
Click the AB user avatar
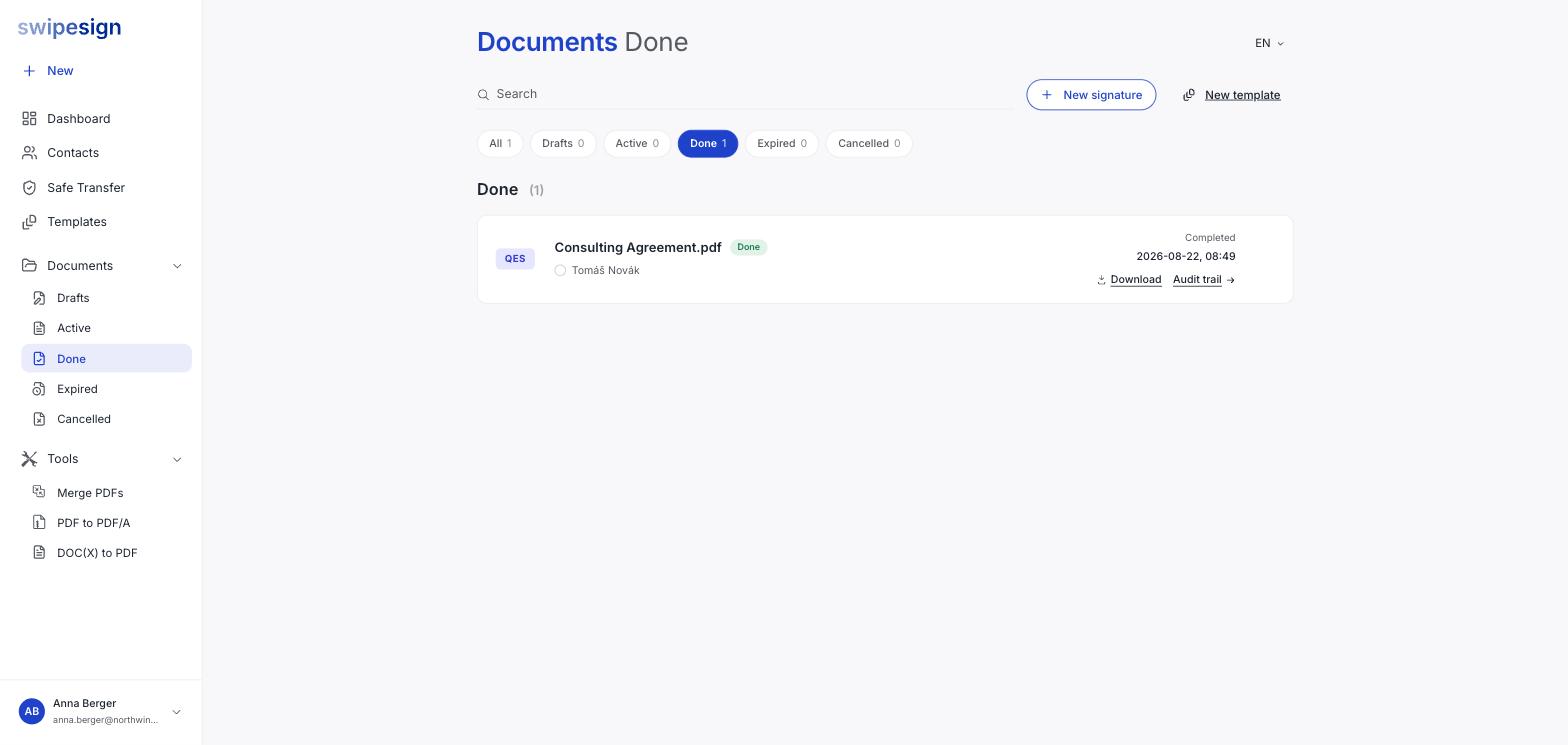[32, 712]
